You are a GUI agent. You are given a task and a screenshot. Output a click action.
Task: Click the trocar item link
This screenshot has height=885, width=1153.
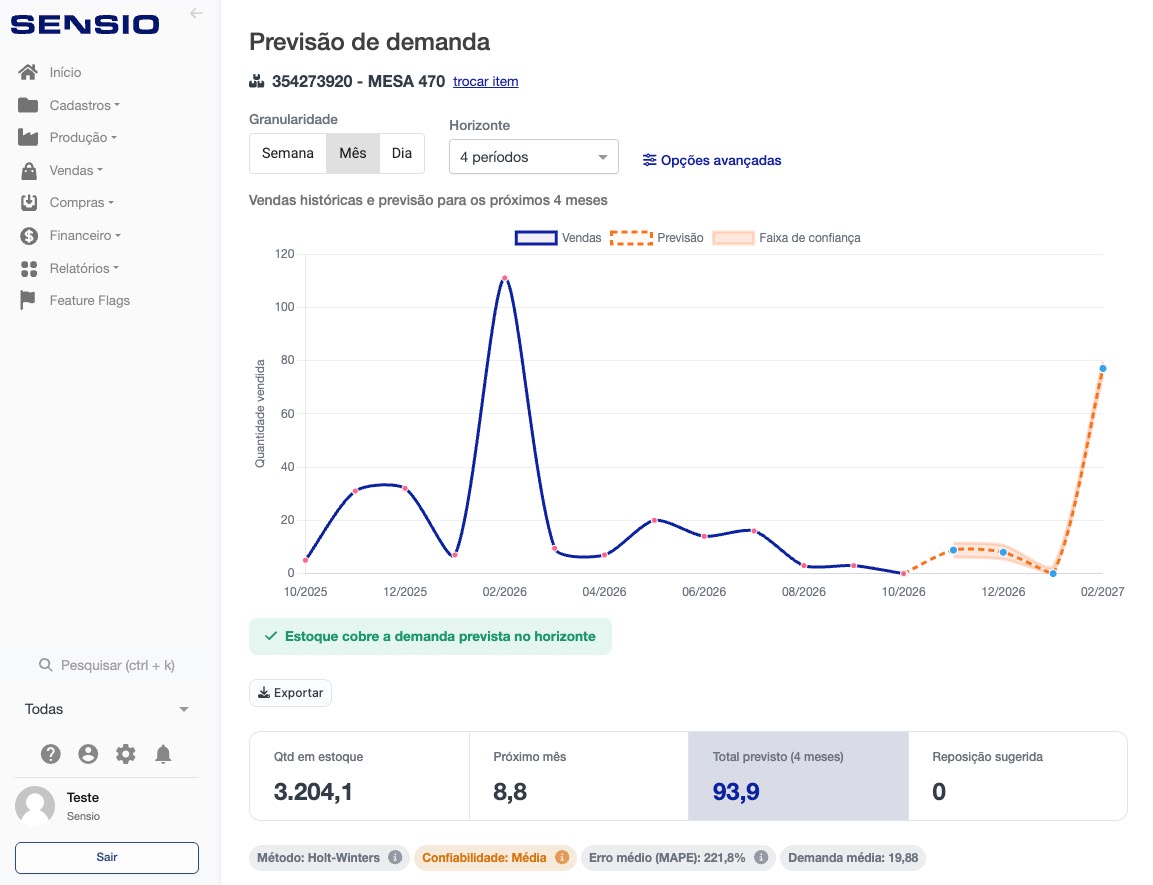[x=485, y=82]
